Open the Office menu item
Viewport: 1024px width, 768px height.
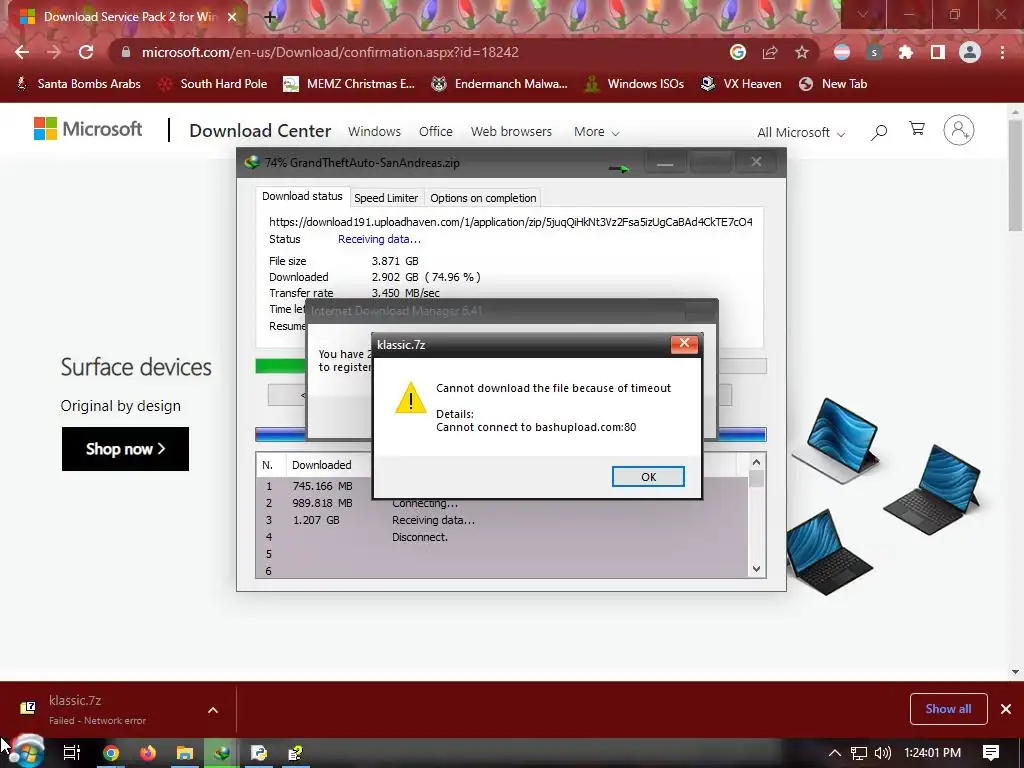tap(436, 131)
